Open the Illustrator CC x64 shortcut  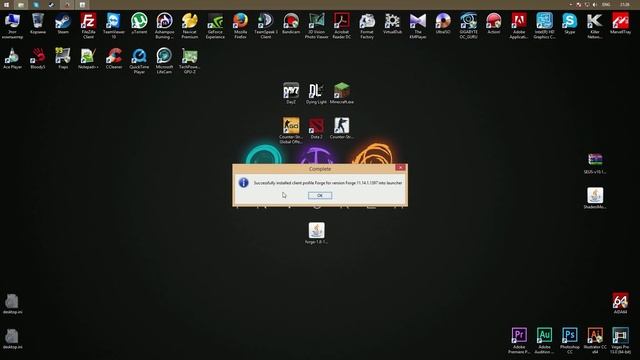[x=595, y=341]
